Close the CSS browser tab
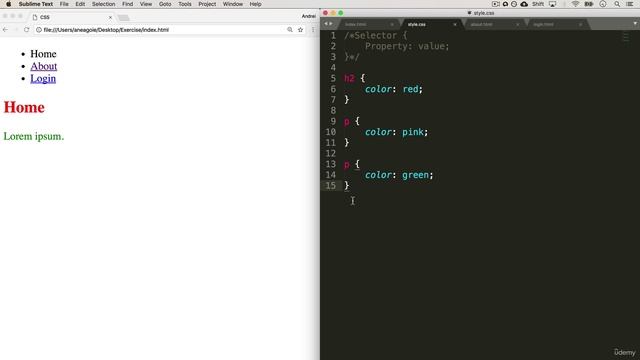The height and width of the screenshot is (360, 640). click(x=110, y=18)
